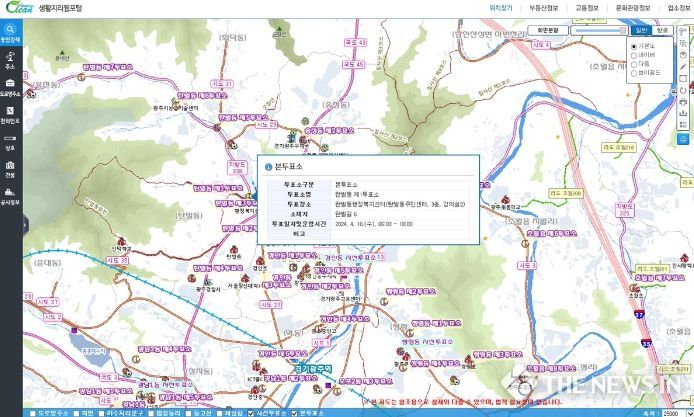Open the 공사정보 construction info panel
Screen dimensions: 694x417
point(11,196)
